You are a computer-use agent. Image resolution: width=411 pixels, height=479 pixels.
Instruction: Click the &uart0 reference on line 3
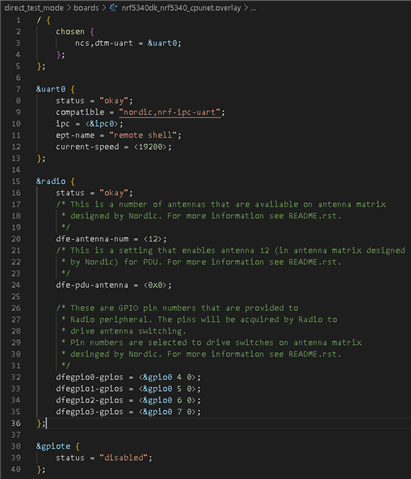point(162,43)
